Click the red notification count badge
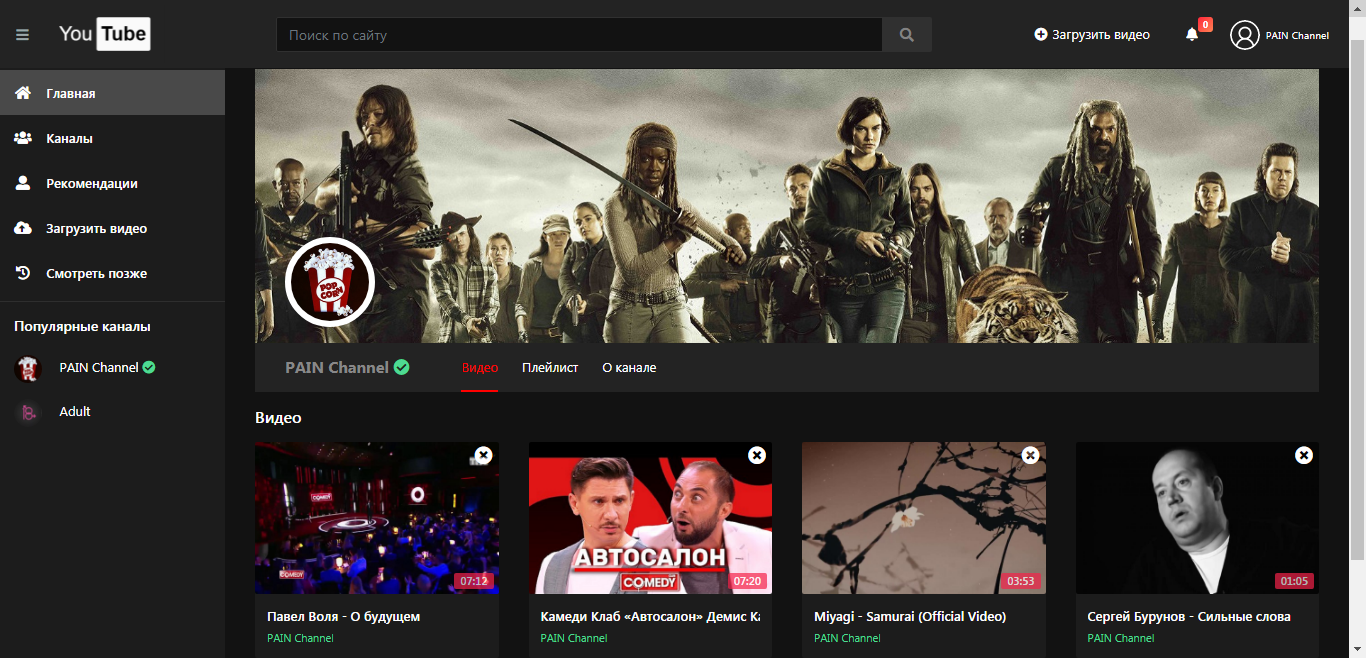 (1205, 24)
